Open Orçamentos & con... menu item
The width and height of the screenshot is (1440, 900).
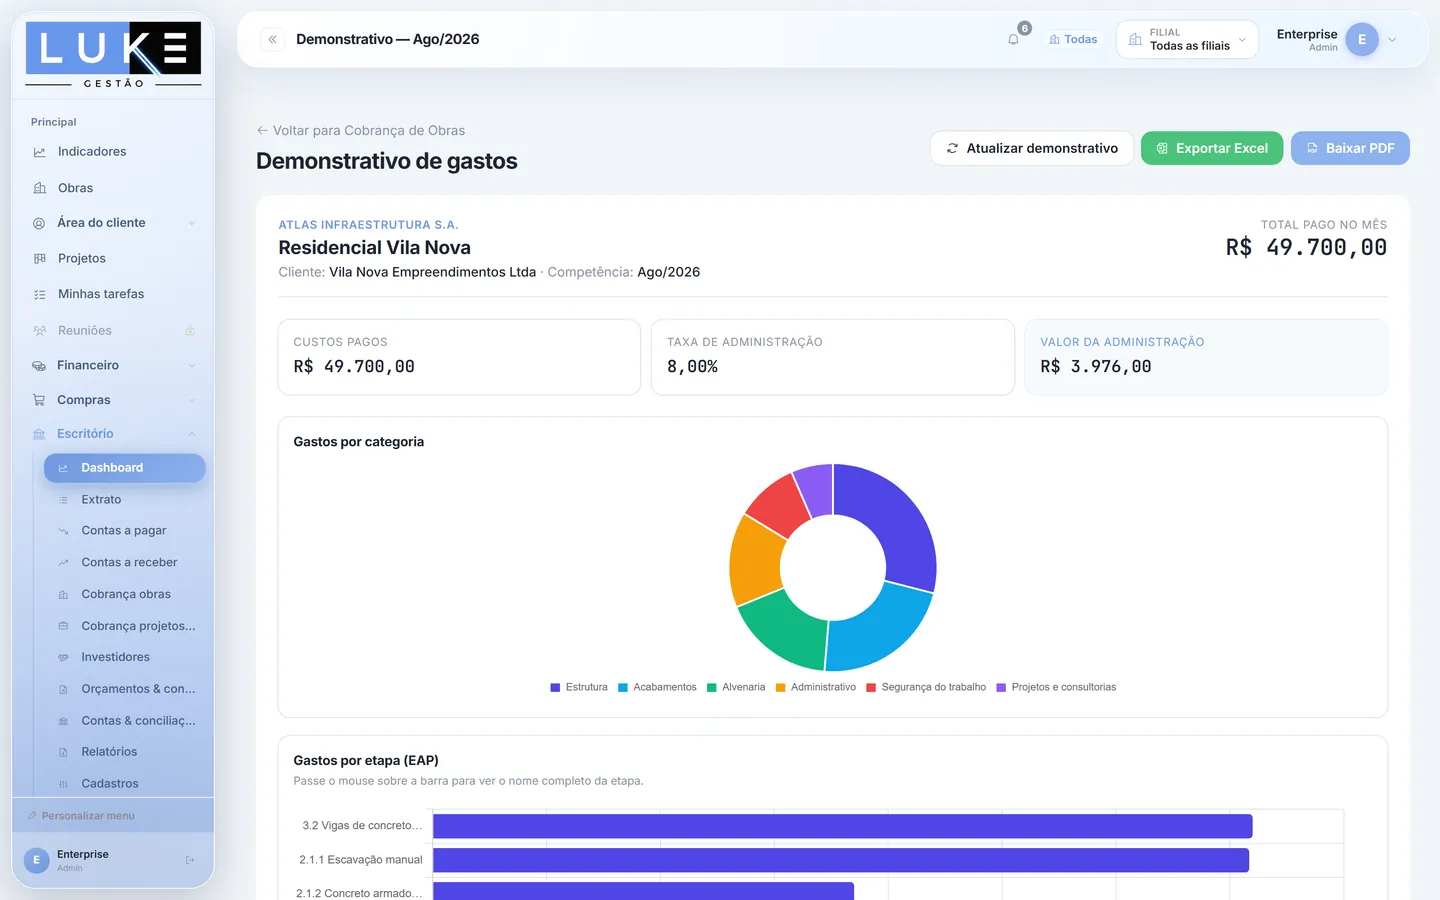pyautogui.click(x=124, y=689)
